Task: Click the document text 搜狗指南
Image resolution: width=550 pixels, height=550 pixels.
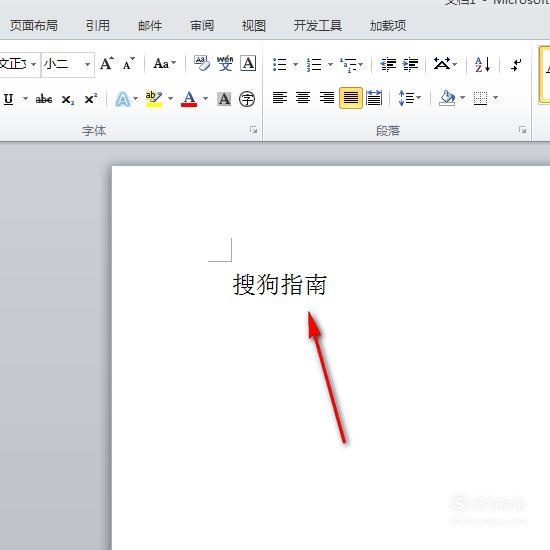Action: pos(280,284)
